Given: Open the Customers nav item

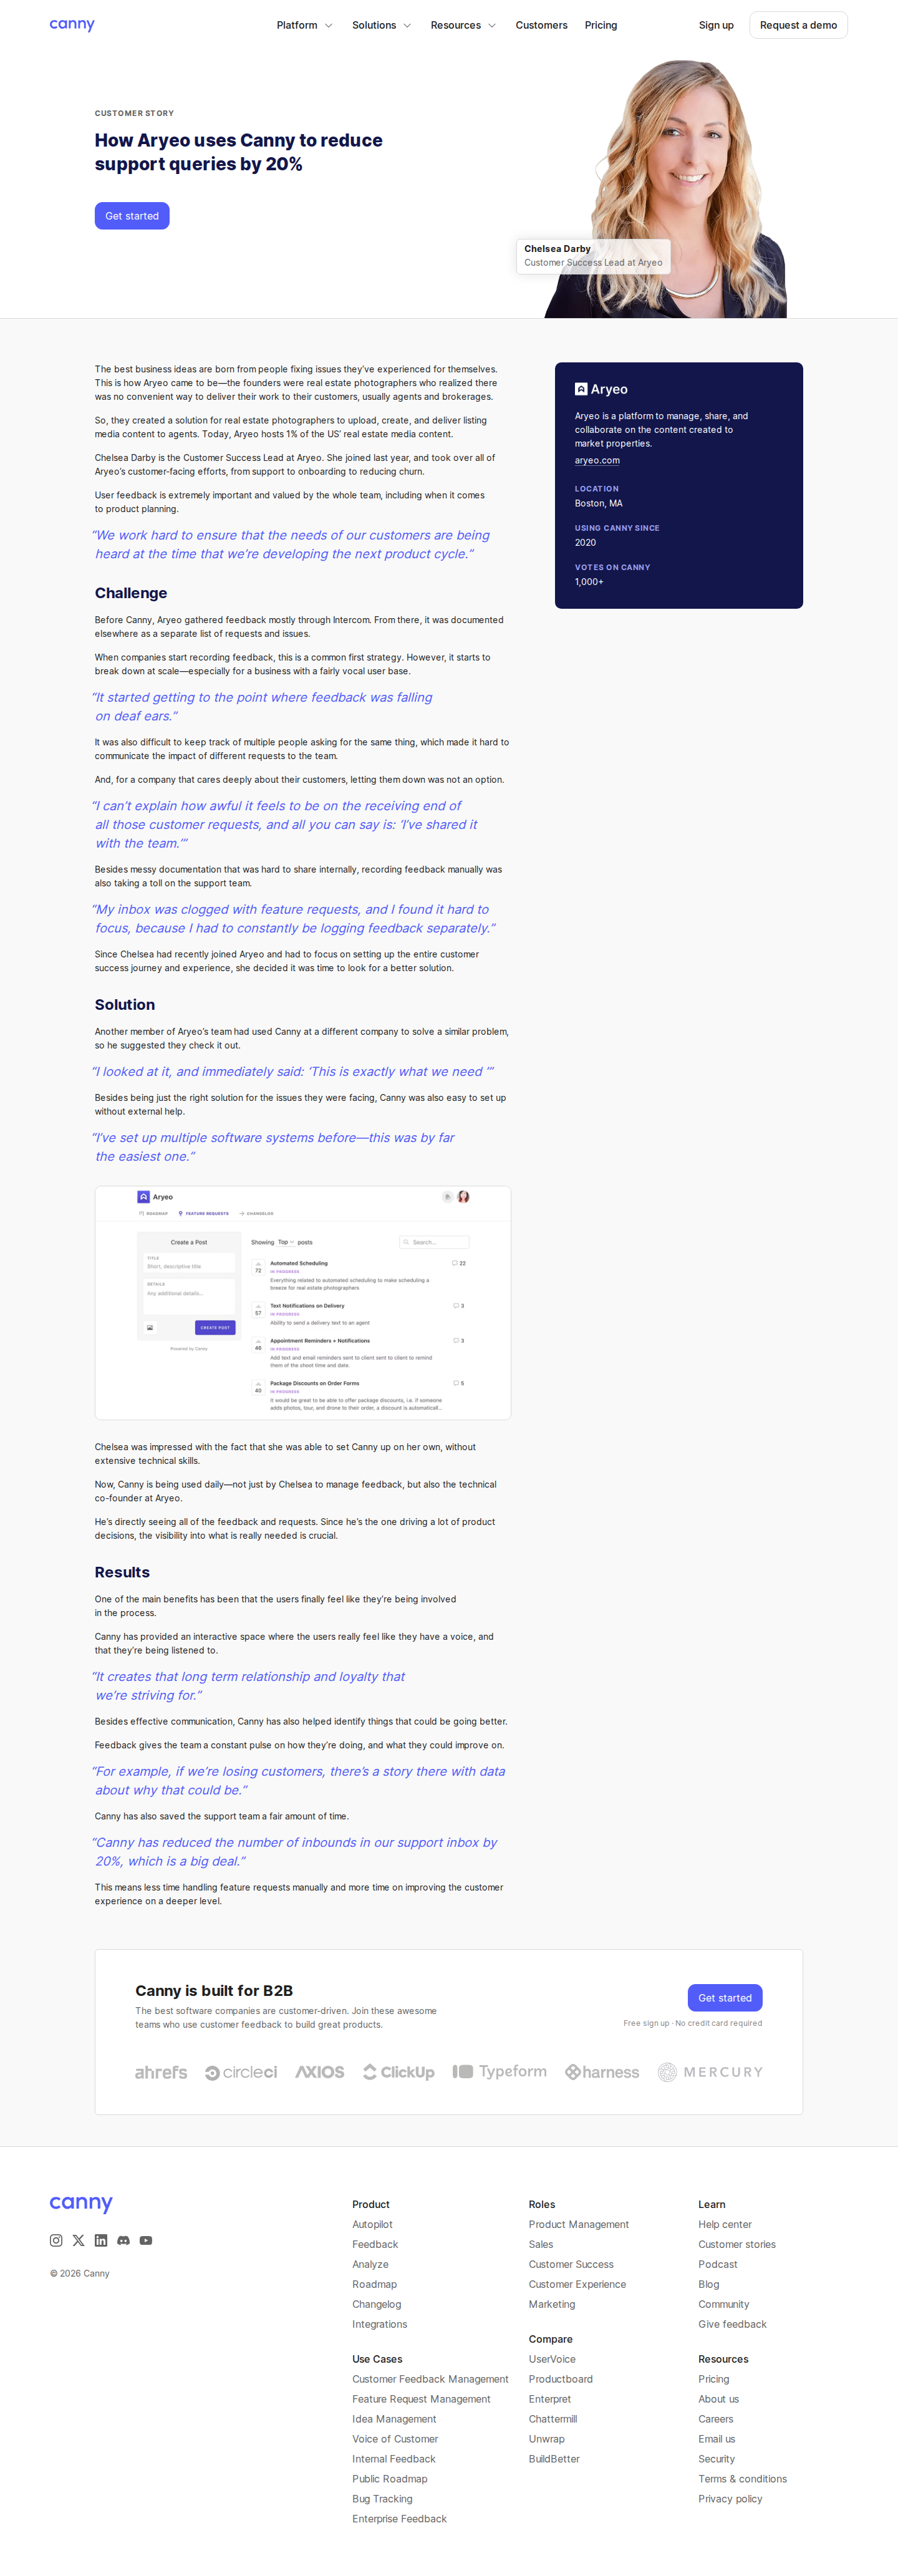Looking at the screenshot, I should (x=541, y=25).
